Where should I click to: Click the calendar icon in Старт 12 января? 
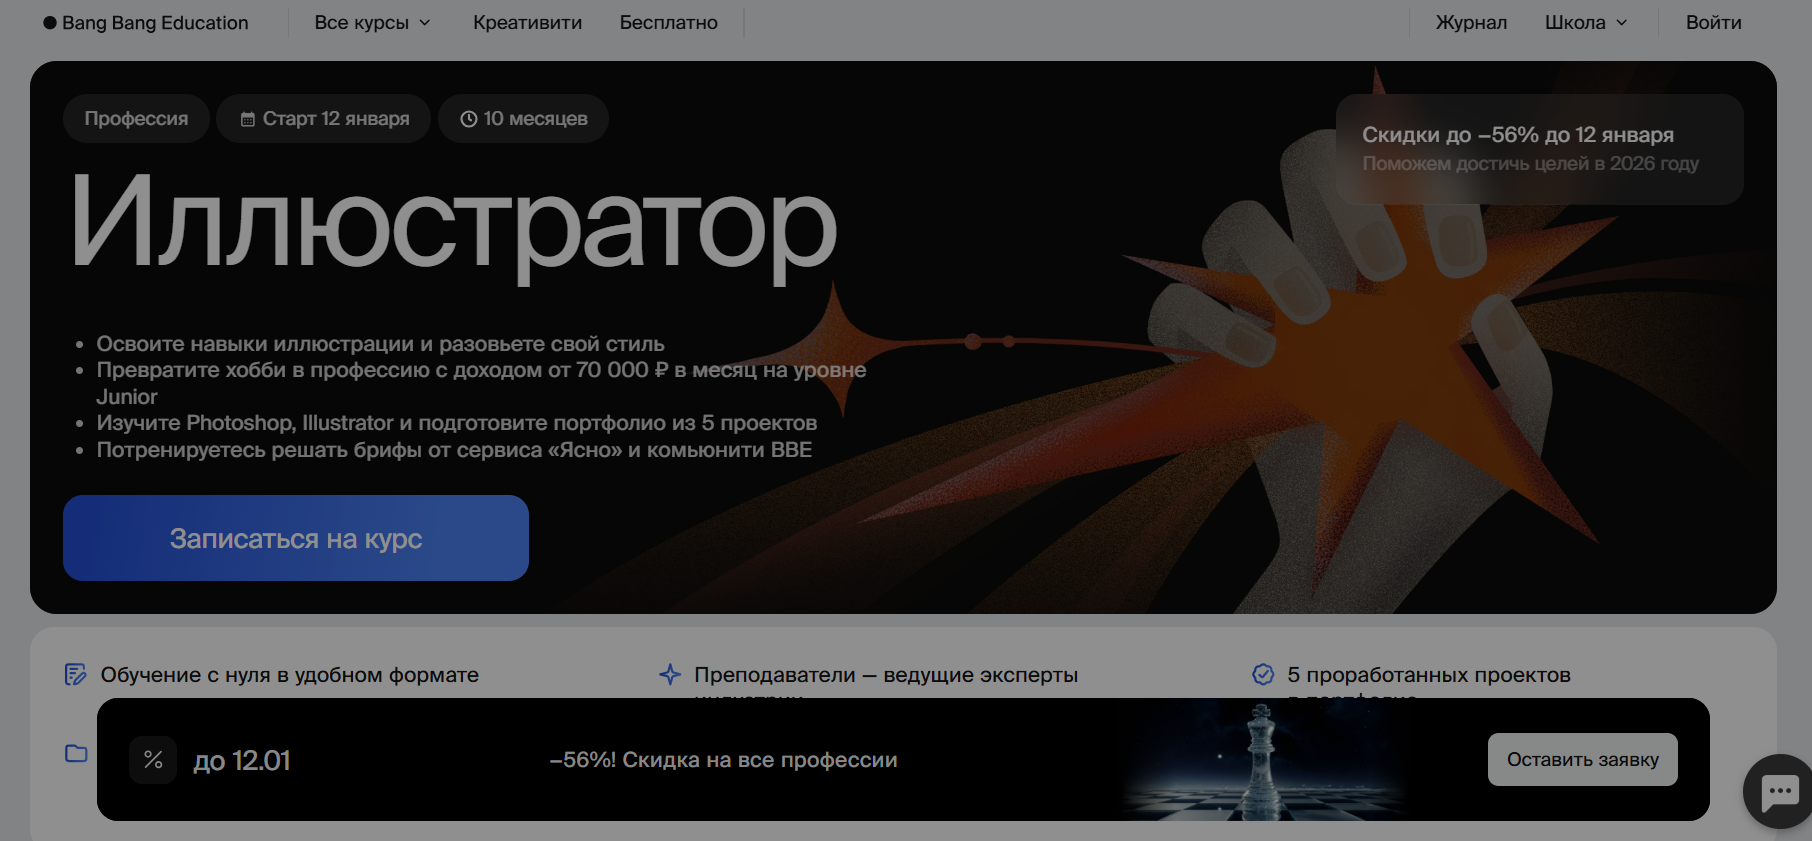click(248, 119)
